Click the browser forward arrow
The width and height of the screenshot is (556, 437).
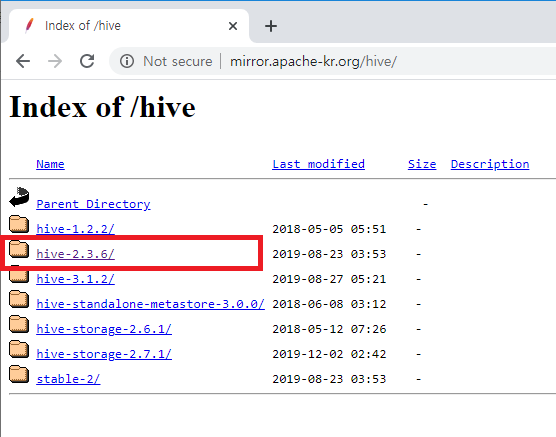coord(55,61)
